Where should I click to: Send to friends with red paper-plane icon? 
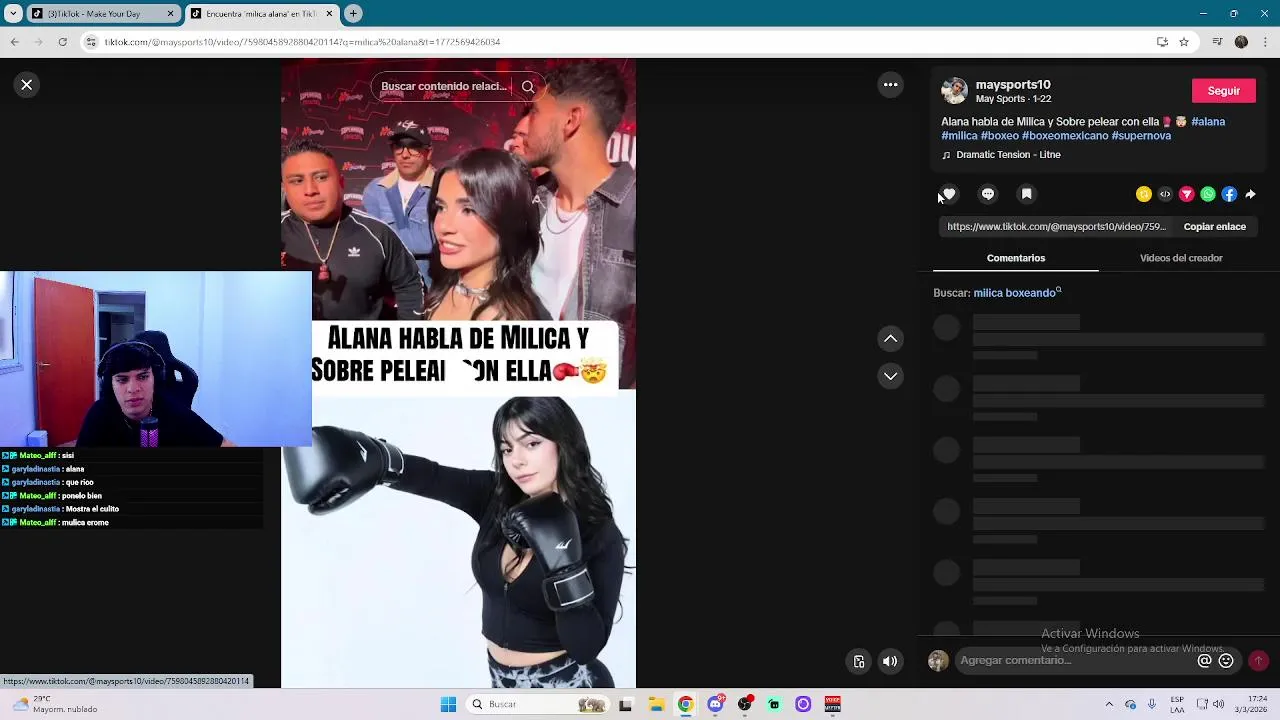[x=1187, y=194]
